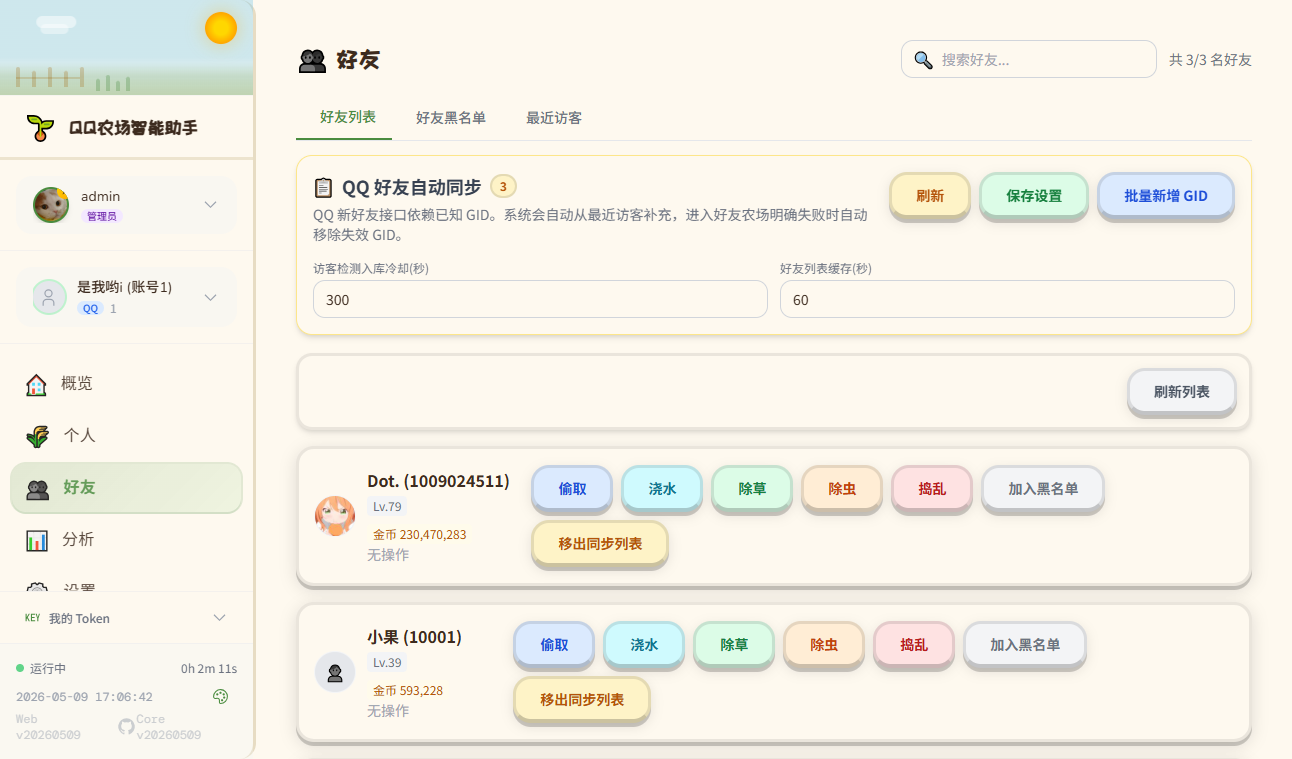The width and height of the screenshot is (1292, 759).
Task: Add 小果 to blacklist with 加入黑名单
Action: pos(1025,645)
